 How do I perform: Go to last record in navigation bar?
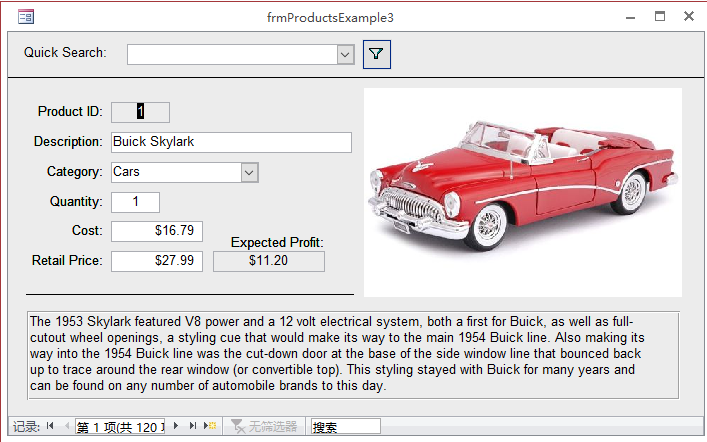(x=193, y=426)
